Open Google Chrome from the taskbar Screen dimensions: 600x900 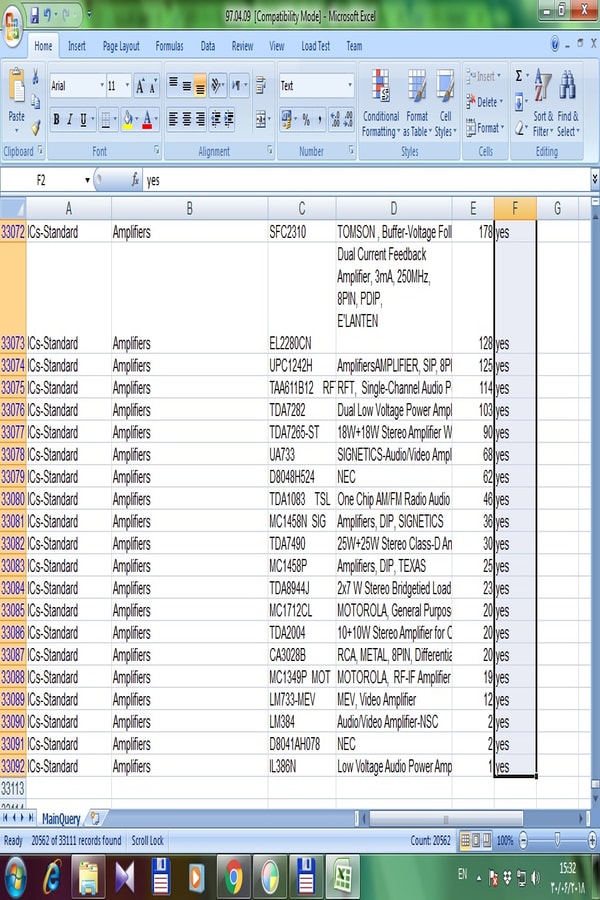click(x=233, y=878)
